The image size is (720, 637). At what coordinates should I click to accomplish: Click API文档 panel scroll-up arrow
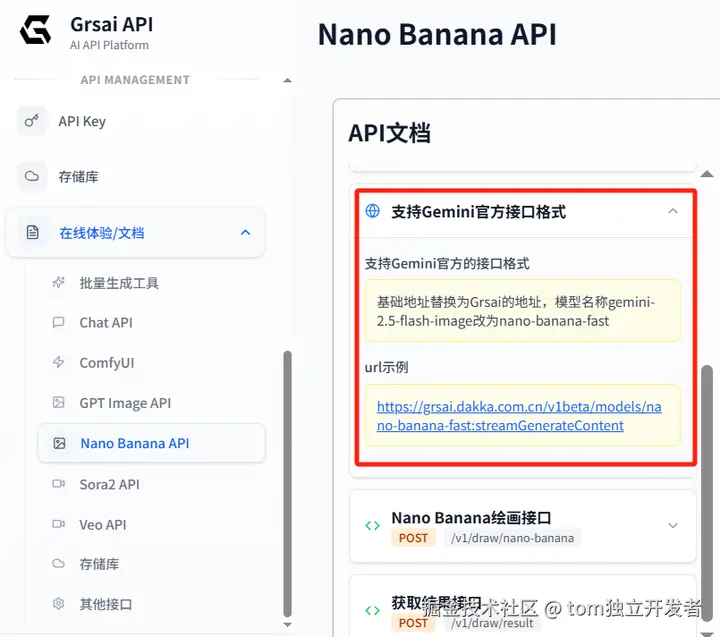click(x=707, y=174)
